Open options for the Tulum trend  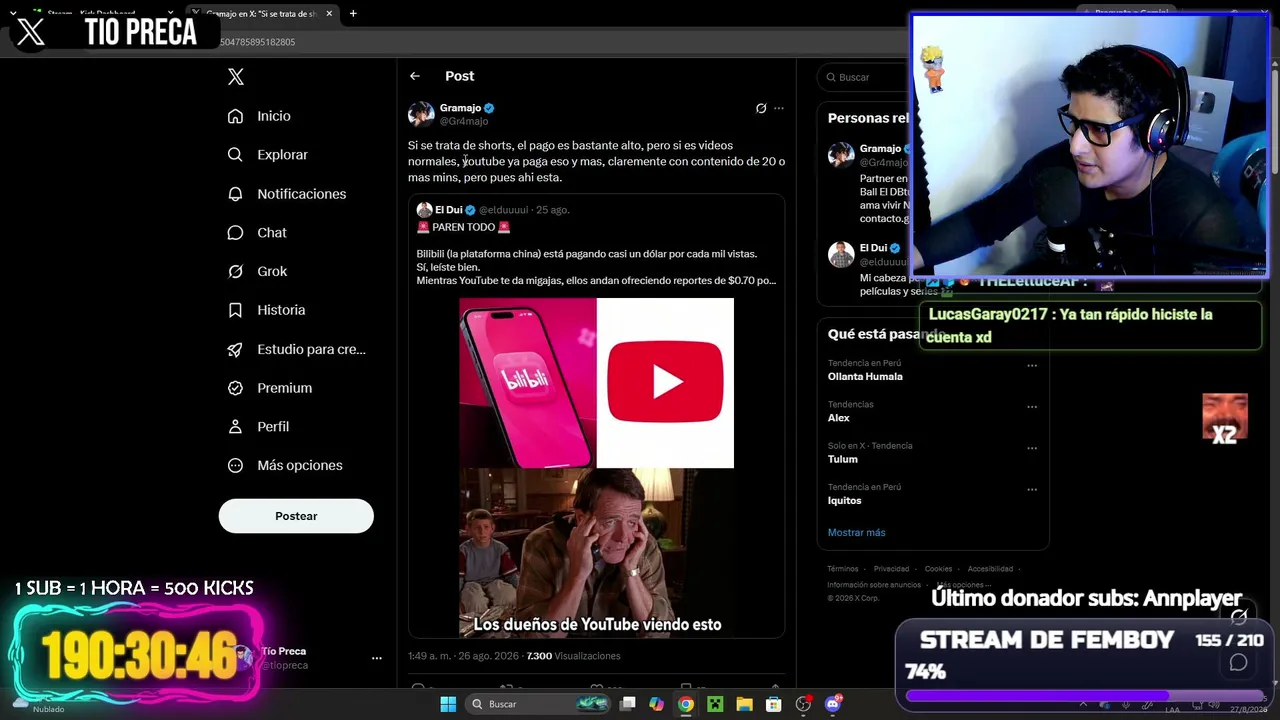click(1032, 448)
